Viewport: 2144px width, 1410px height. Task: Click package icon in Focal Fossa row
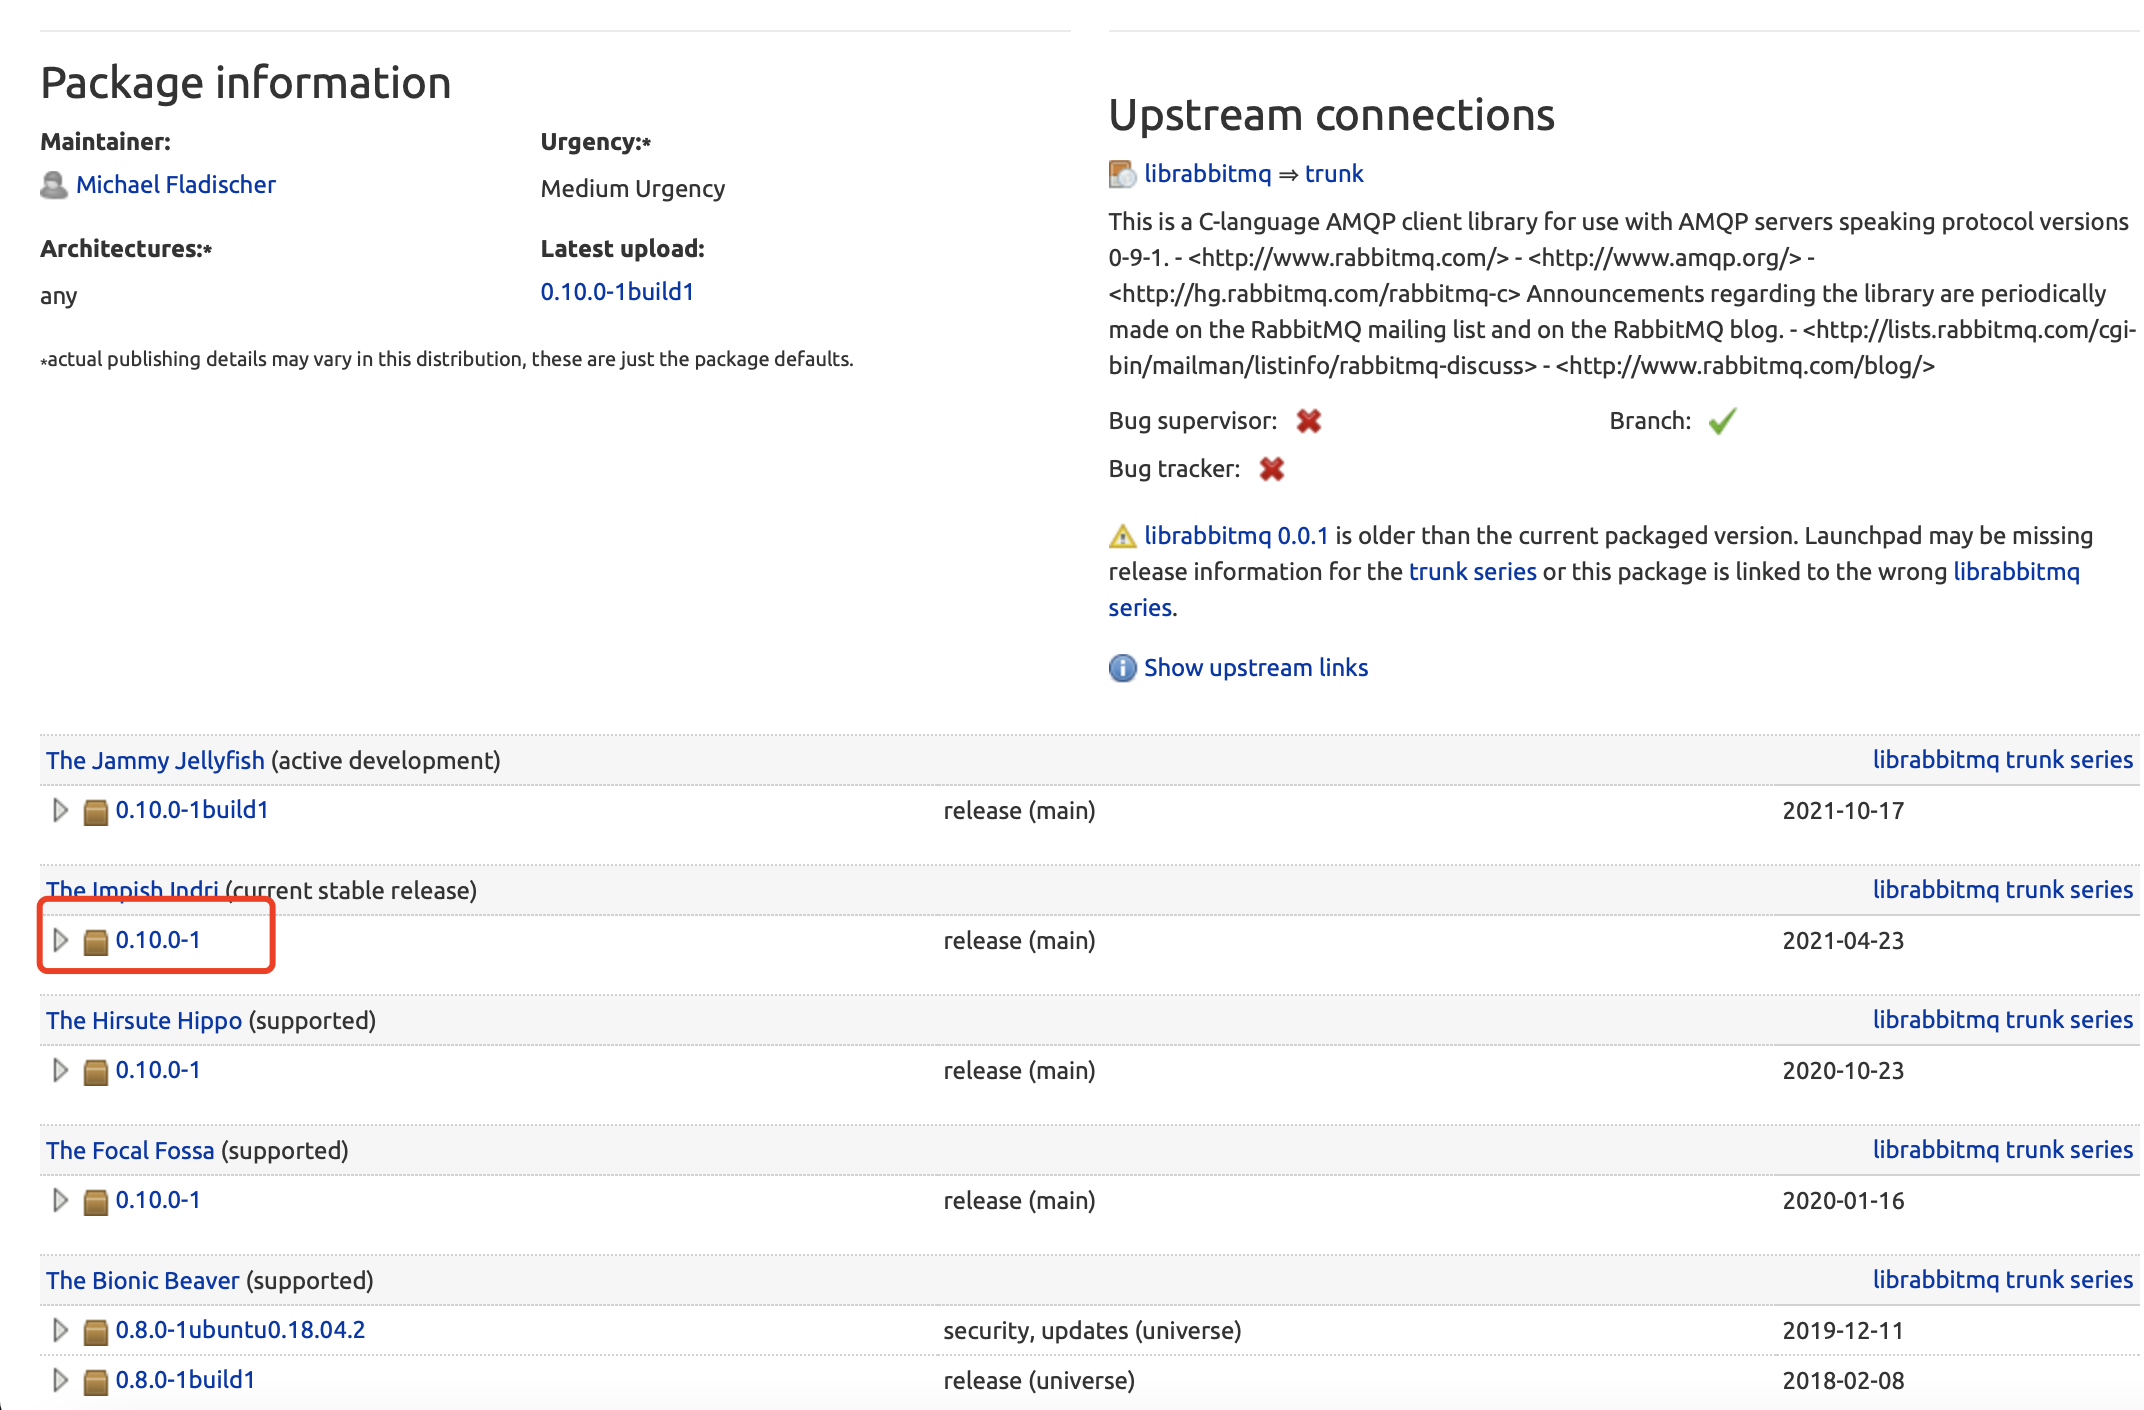[x=95, y=1201]
